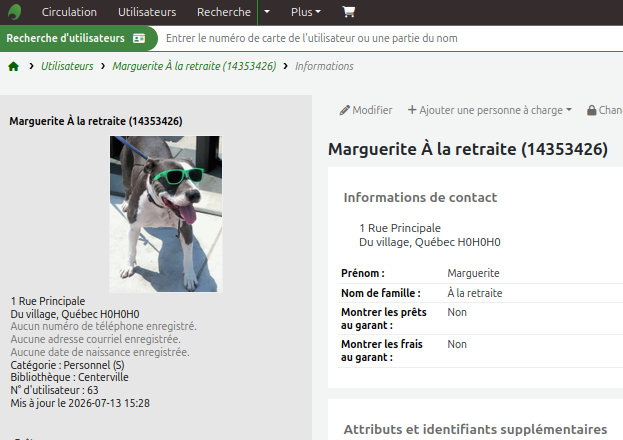The image size is (623, 440).
Task: Click the plus icon for adding dependent
Action: pos(412,110)
